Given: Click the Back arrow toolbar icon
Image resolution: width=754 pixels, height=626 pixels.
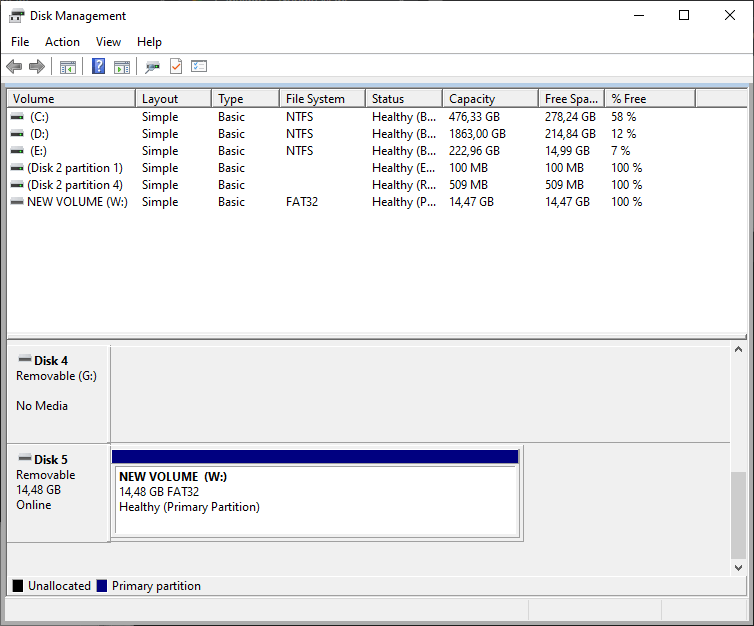Looking at the screenshot, I should [14, 66].
